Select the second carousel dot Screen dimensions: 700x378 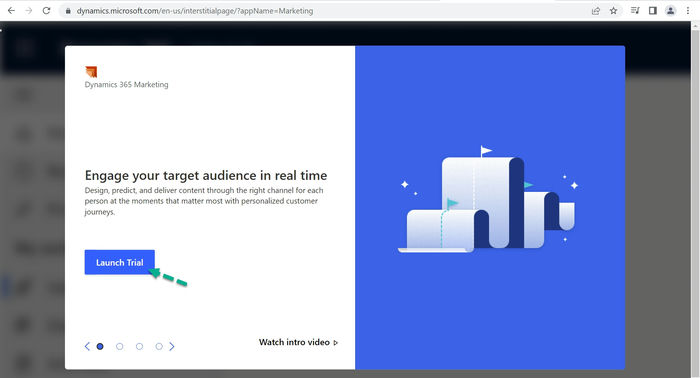(x=120, y=346)
